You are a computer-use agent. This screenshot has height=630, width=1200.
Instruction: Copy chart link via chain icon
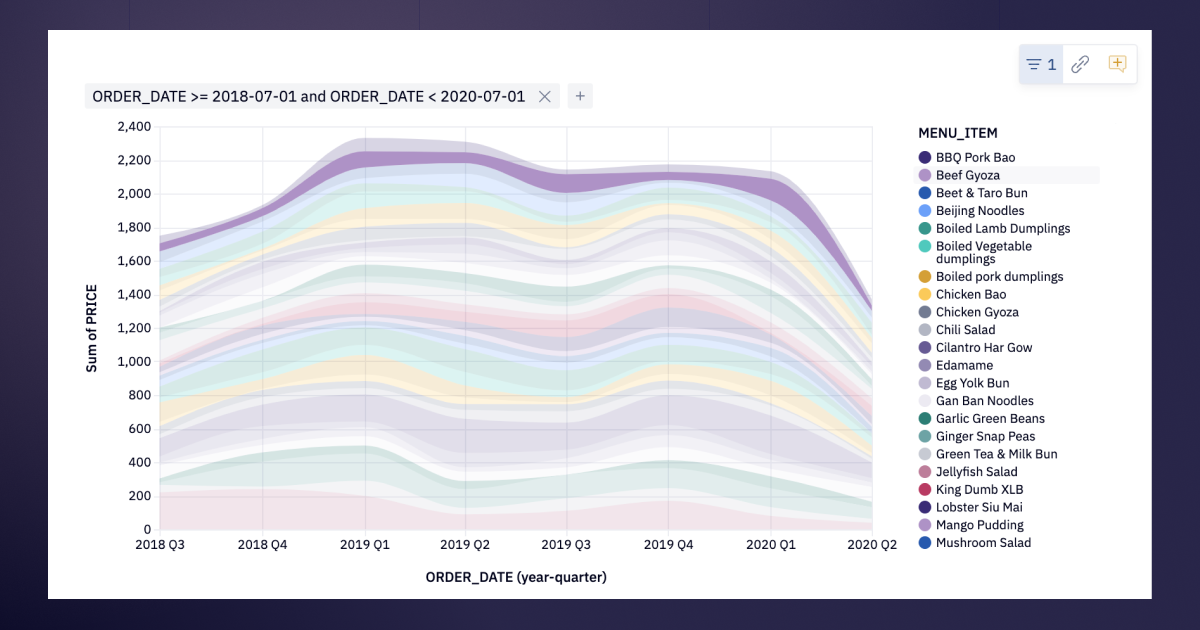pos(1080,64)
